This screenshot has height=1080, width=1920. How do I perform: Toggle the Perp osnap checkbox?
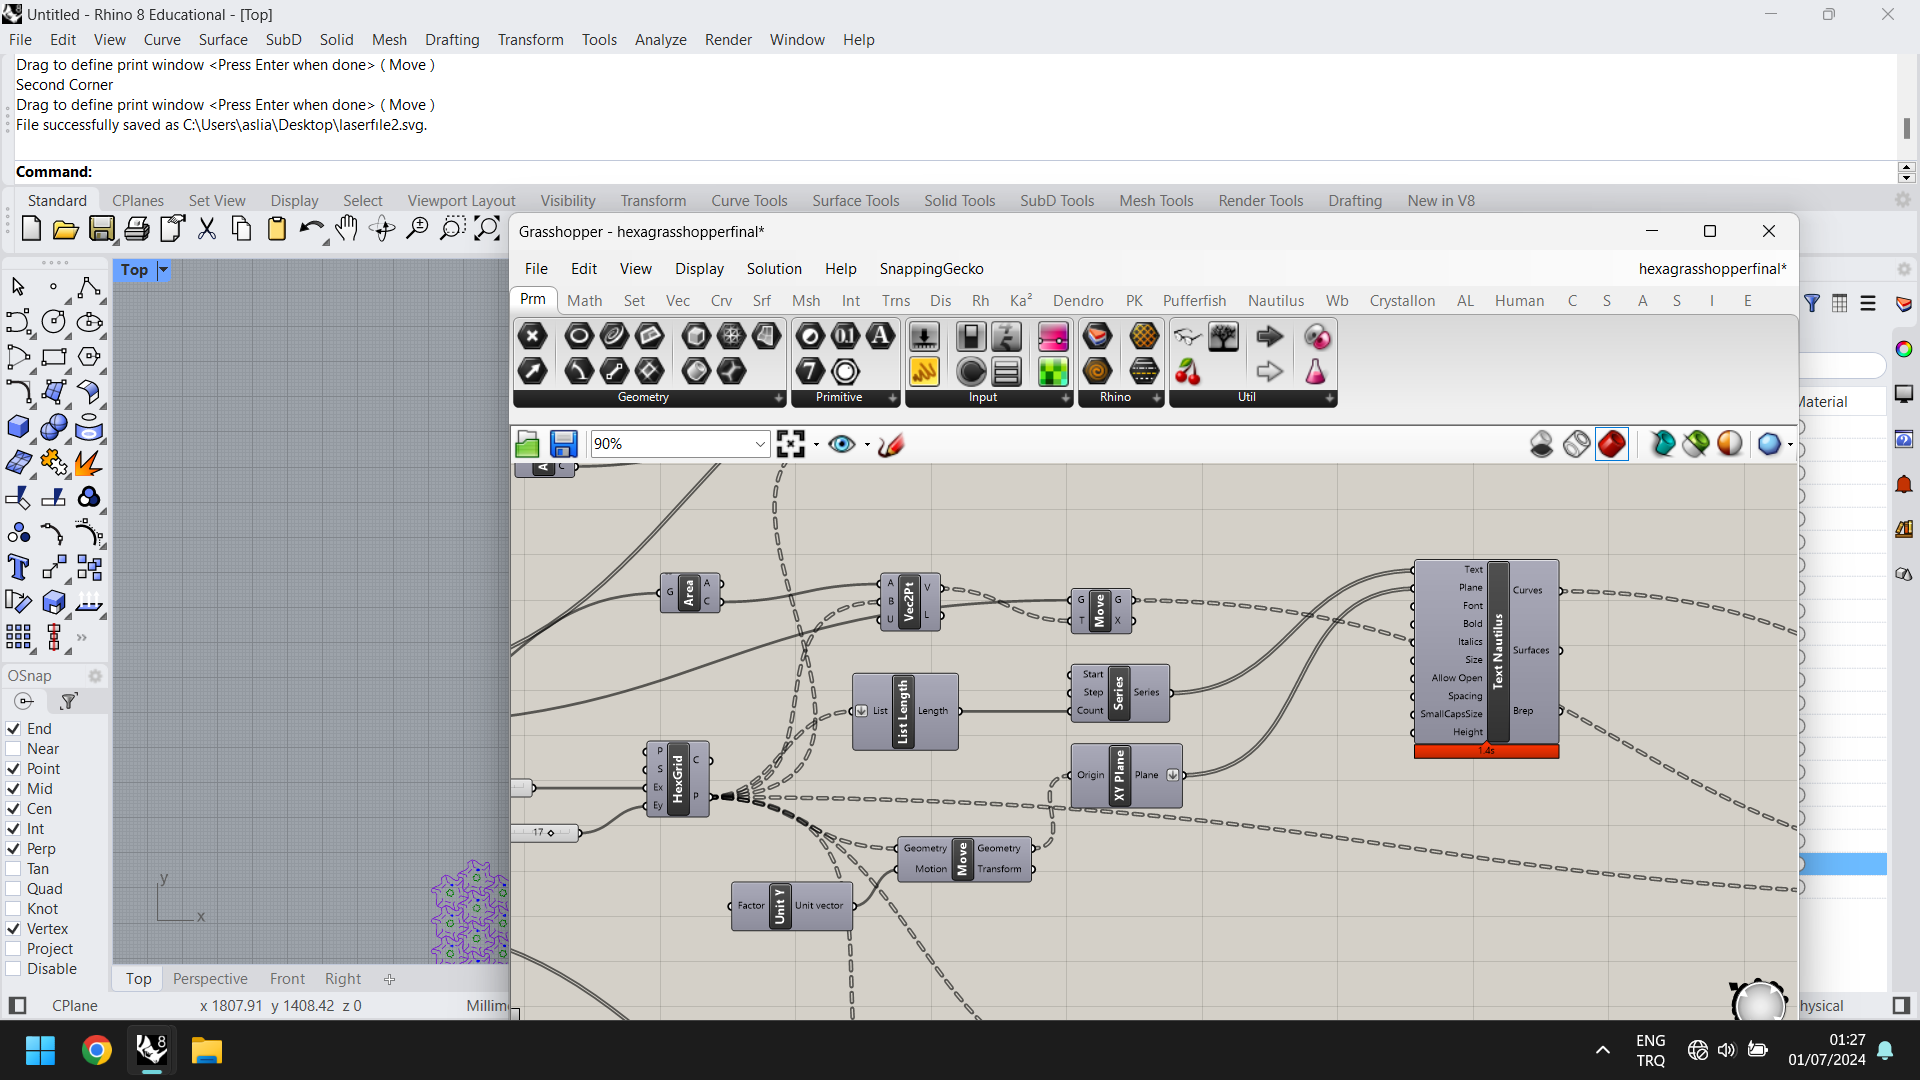click(14, 849)
